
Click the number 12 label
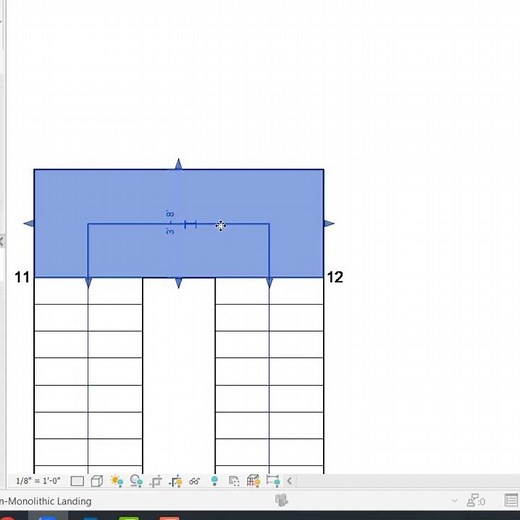335,277
